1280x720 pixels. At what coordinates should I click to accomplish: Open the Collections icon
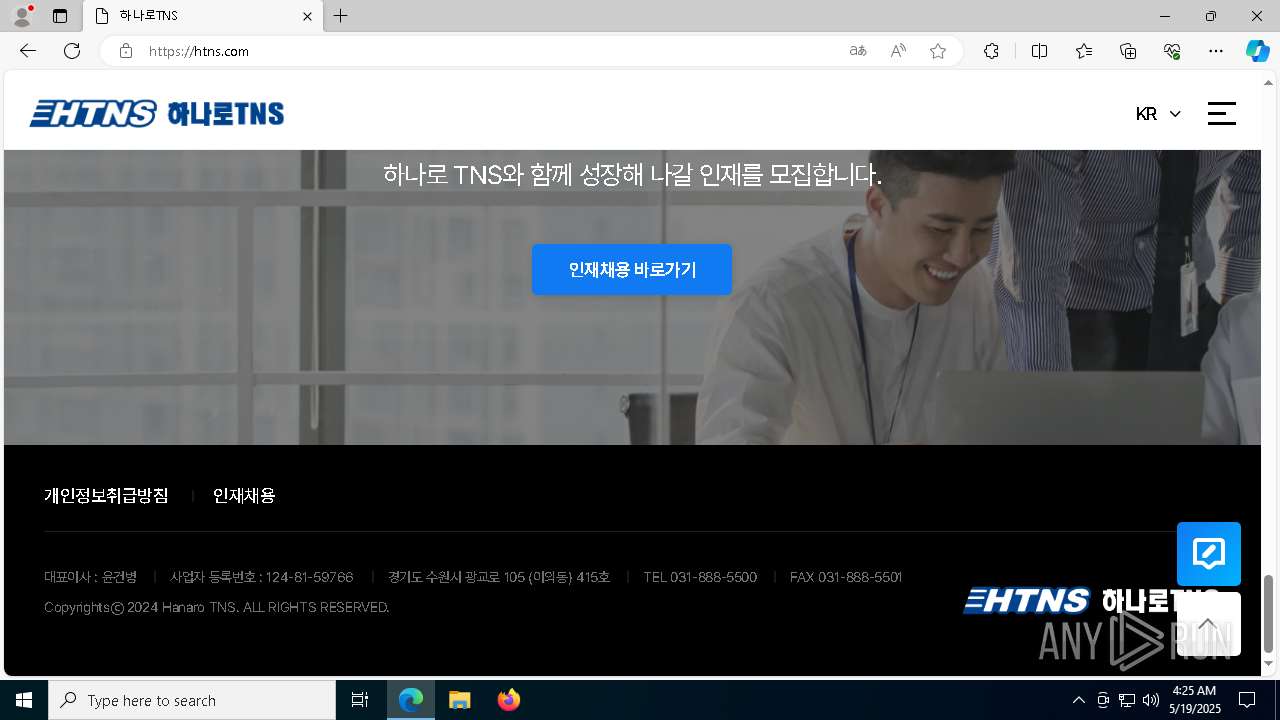[x=1128, y=51]
